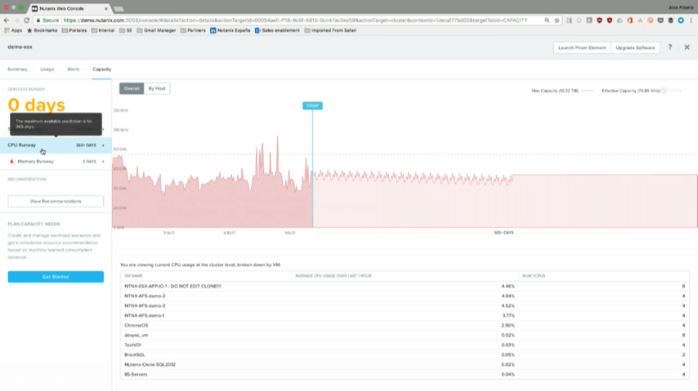Expand CPU Runway row arrow
The height and width of the screenshot is (391, 698).
pos(103,145)
